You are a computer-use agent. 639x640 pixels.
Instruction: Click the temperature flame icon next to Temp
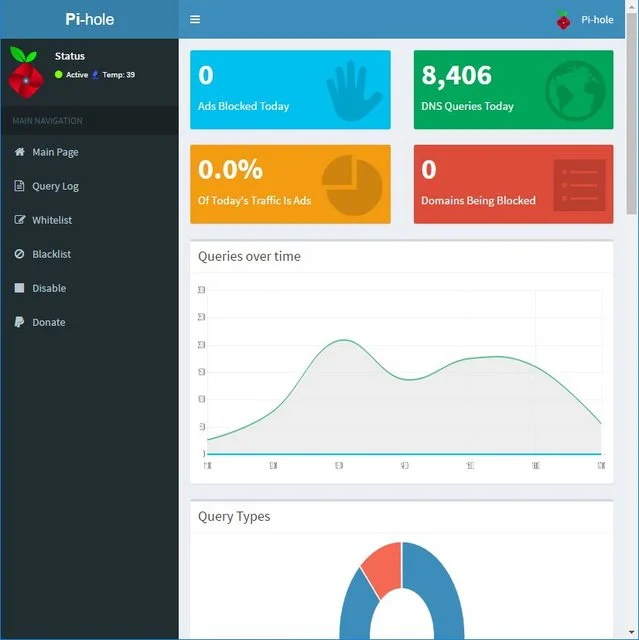95,74
